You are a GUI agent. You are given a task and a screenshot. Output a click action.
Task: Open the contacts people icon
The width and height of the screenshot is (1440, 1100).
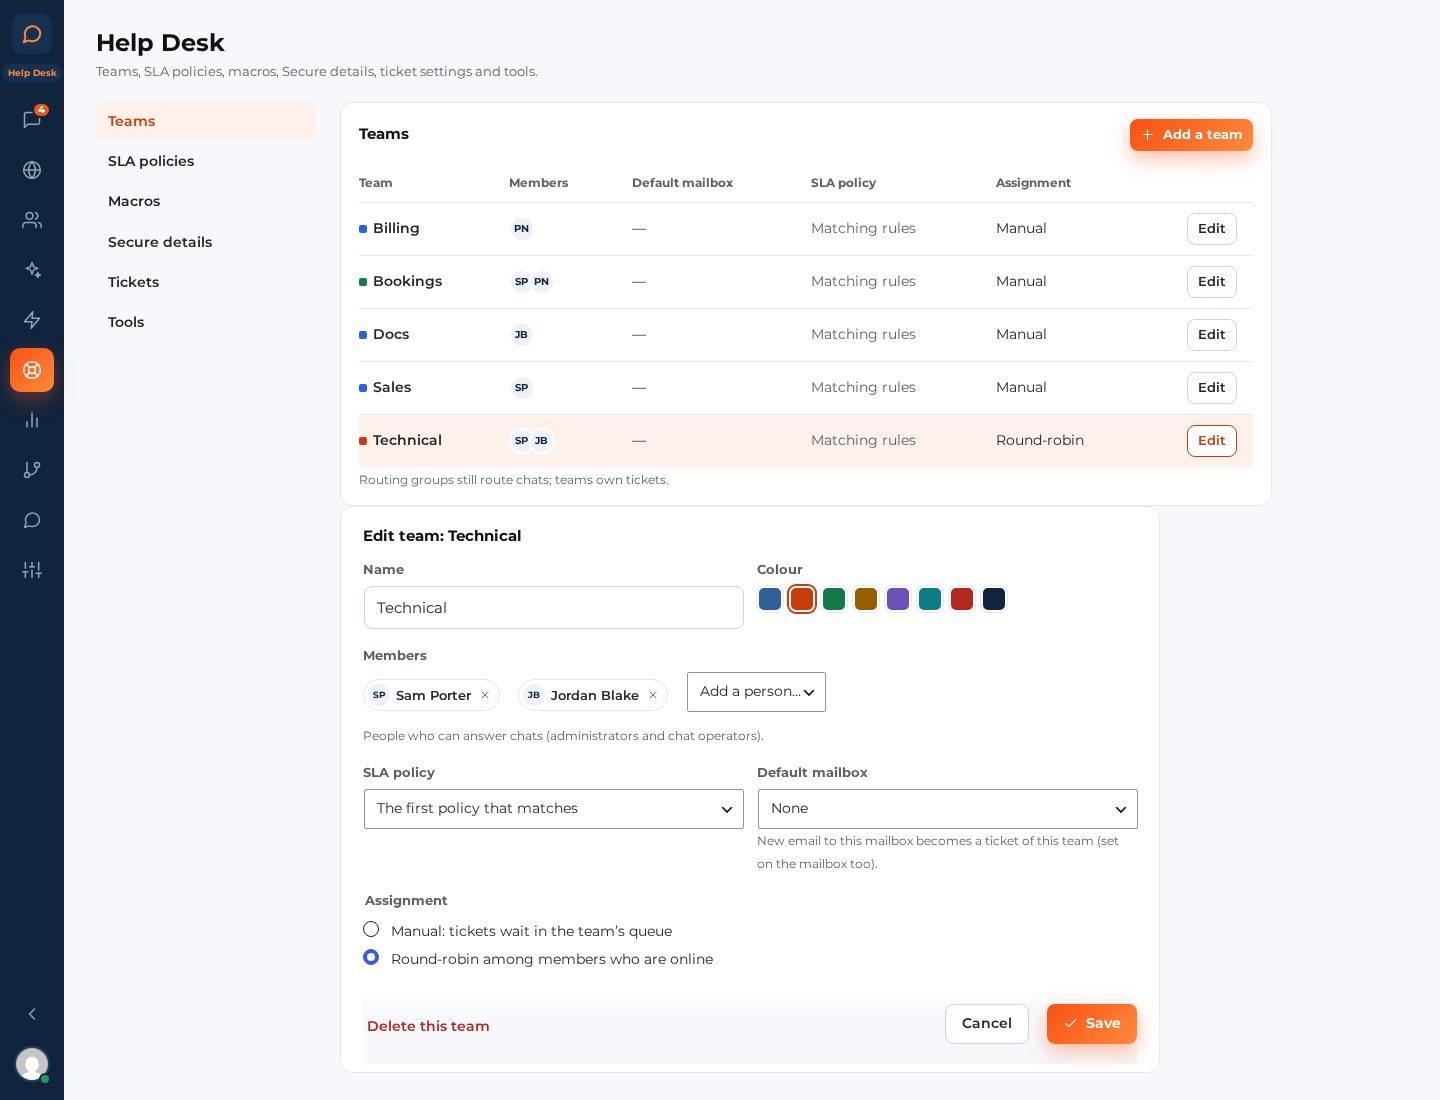pos(32,220)
